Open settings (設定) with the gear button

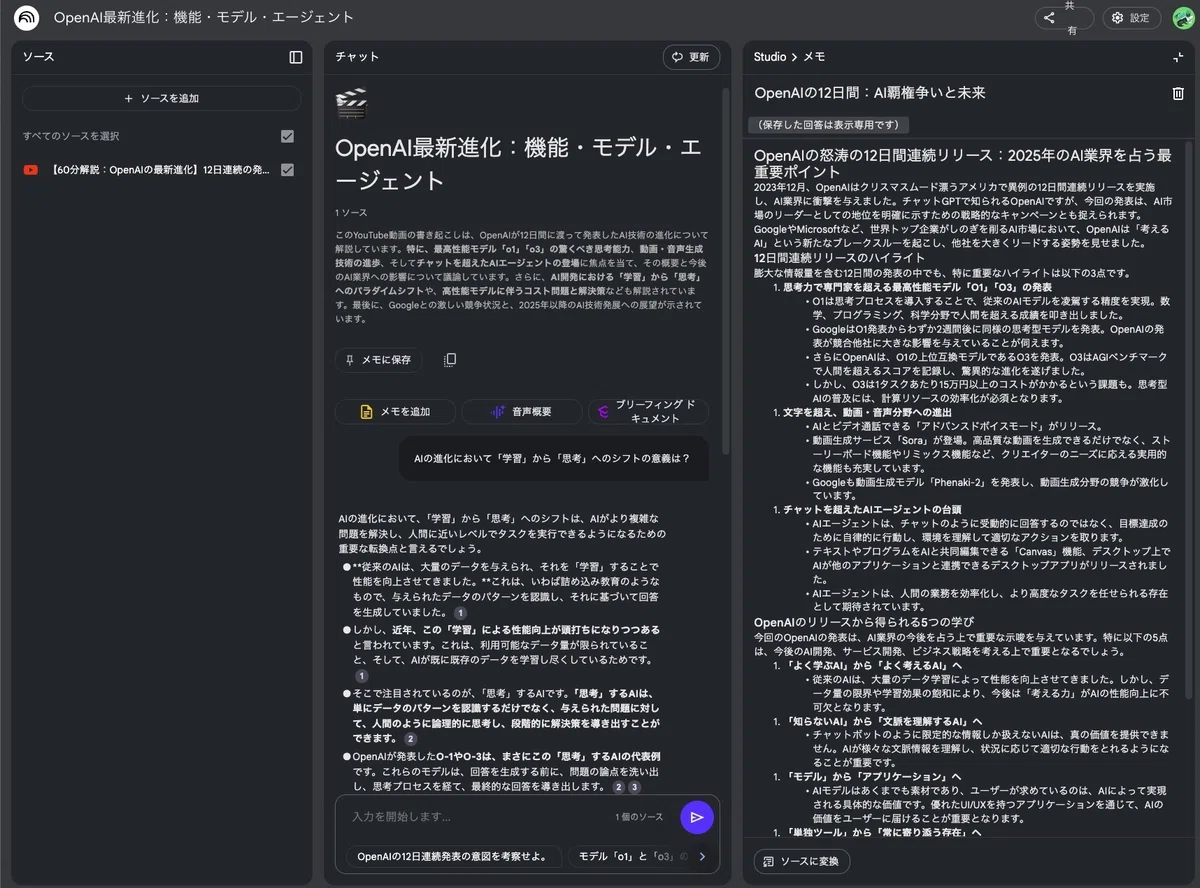pyautogui.click(x=1131, y=18)
